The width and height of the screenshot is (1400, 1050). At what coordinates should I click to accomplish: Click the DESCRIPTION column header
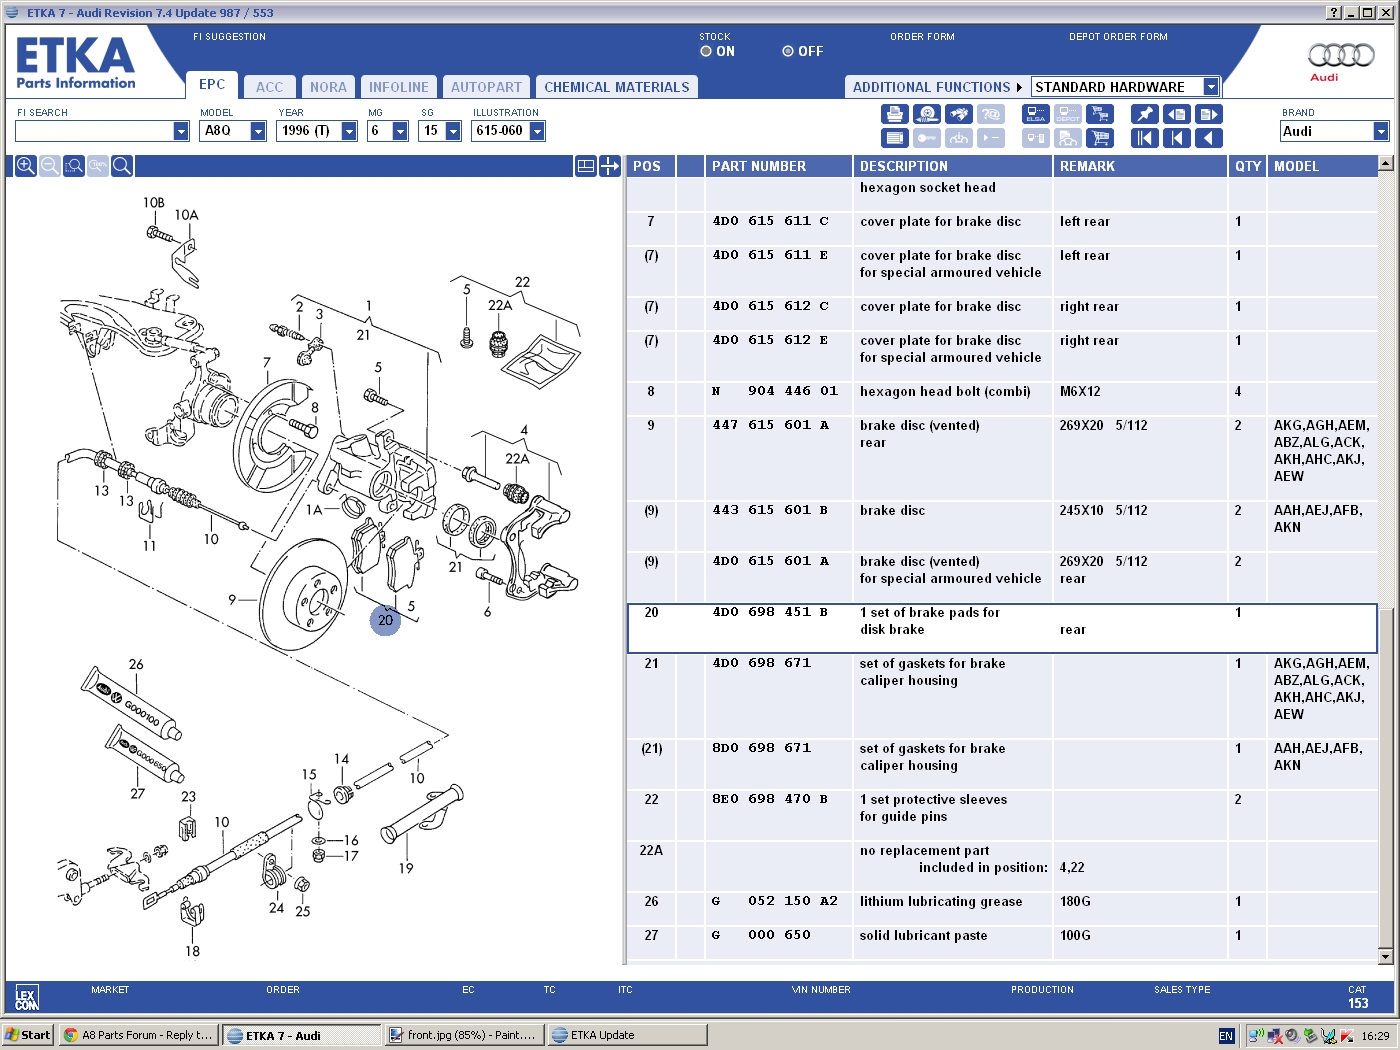pos(952,166)
